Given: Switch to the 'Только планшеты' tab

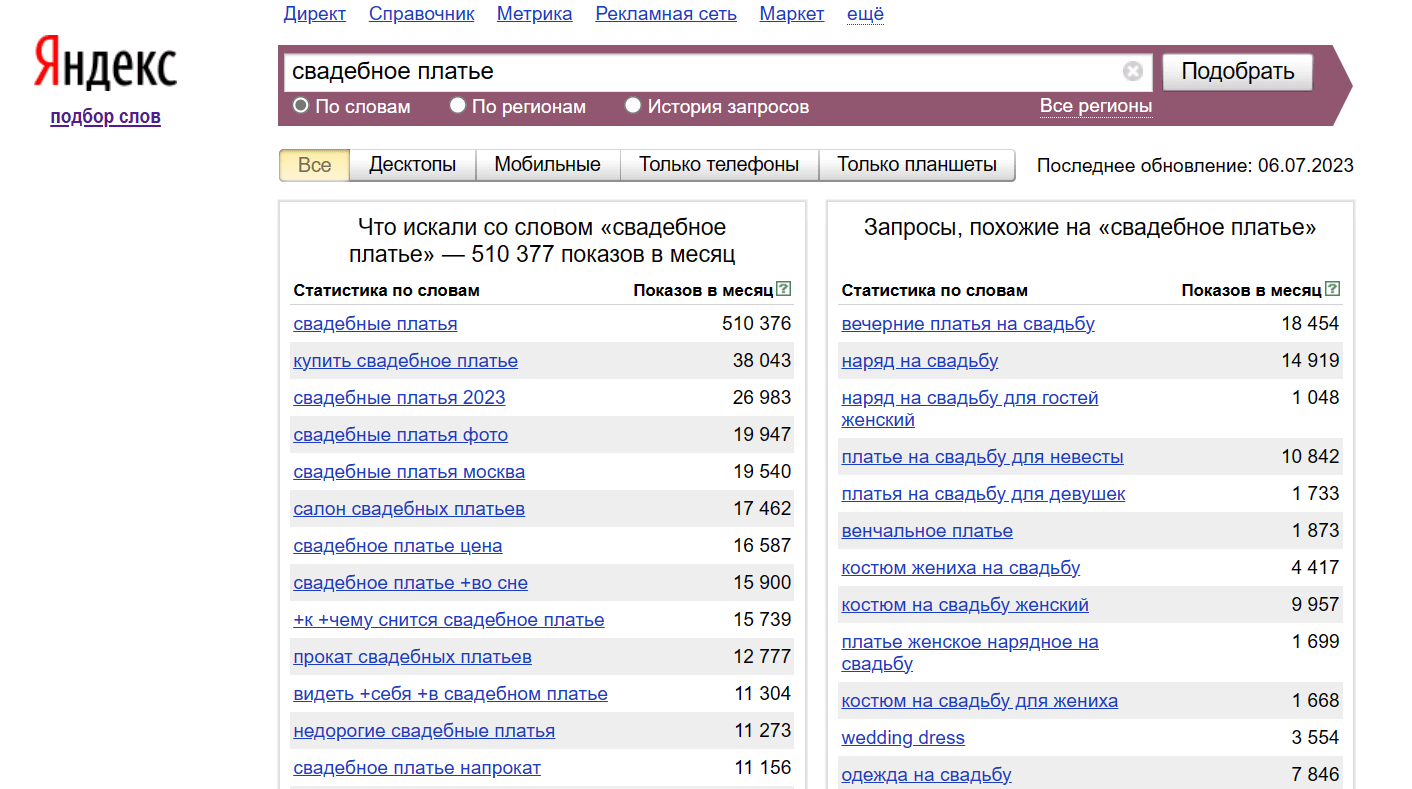Looking at the screenshot, I should coord(917,165).
